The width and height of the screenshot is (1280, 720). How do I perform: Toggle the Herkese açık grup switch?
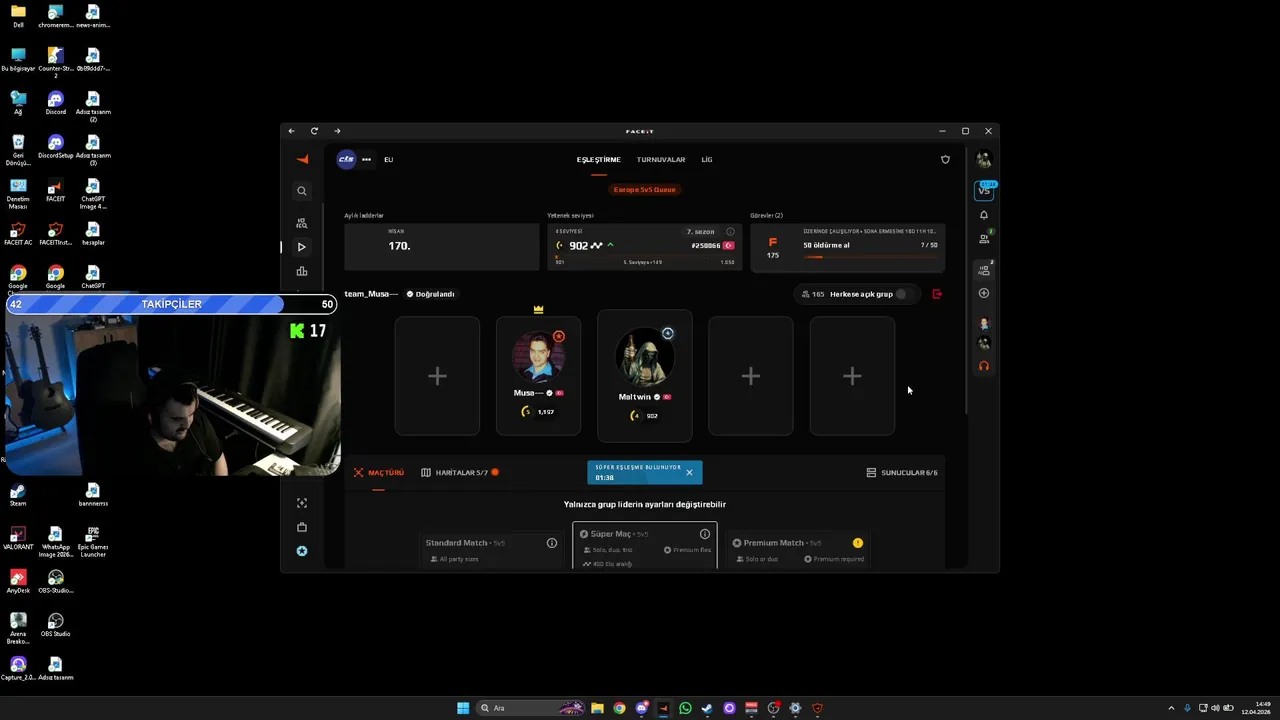pos(903,294)
